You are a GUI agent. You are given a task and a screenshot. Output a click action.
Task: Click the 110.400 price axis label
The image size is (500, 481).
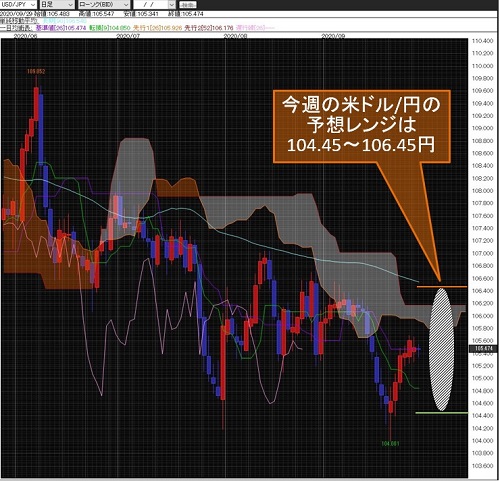tap(482, 41)
